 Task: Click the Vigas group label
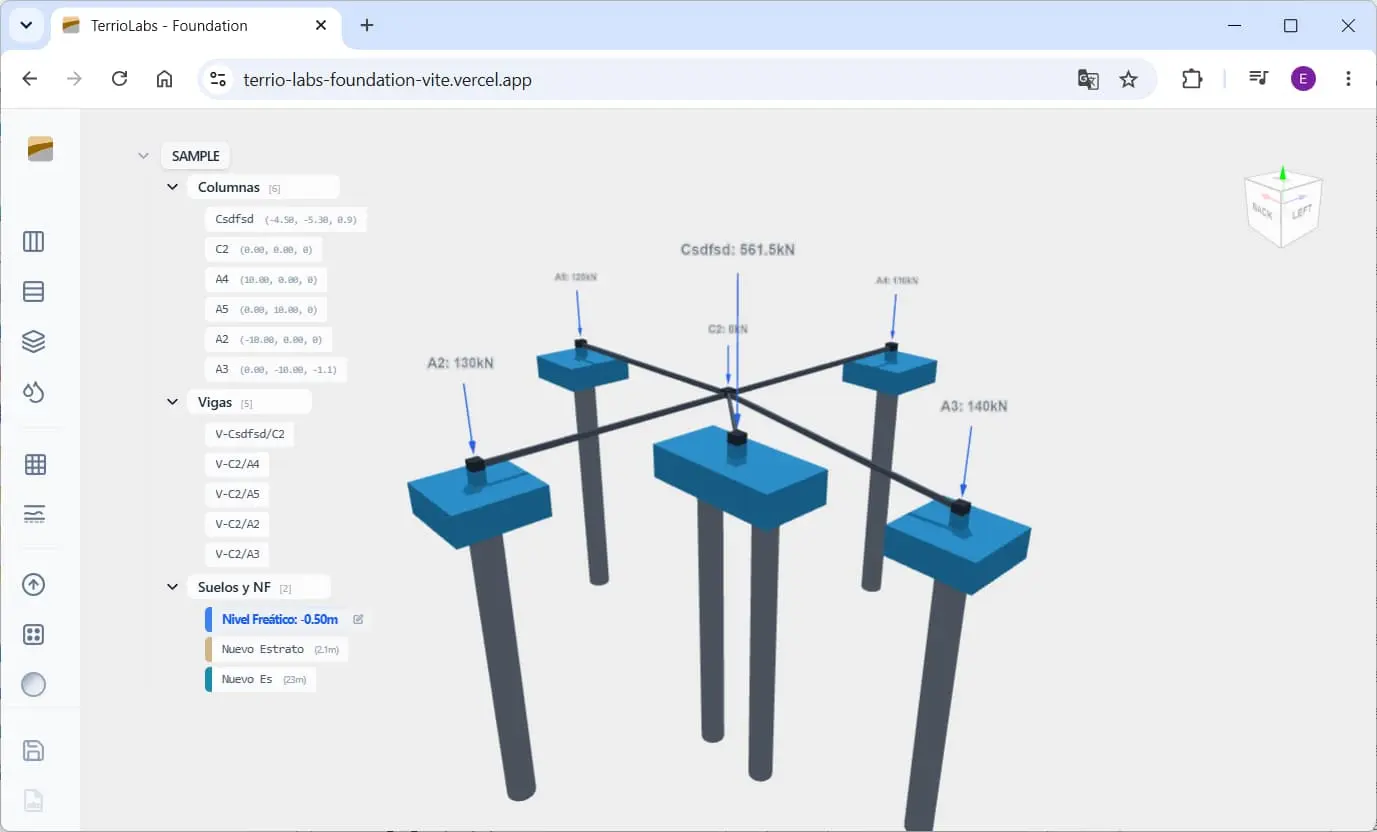215,402
